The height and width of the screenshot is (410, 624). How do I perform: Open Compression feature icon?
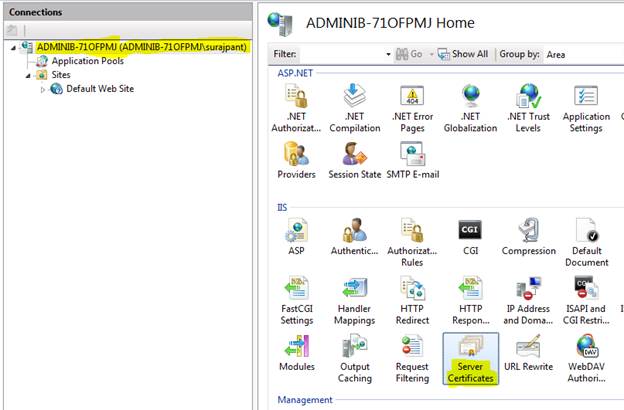(528, 236)
